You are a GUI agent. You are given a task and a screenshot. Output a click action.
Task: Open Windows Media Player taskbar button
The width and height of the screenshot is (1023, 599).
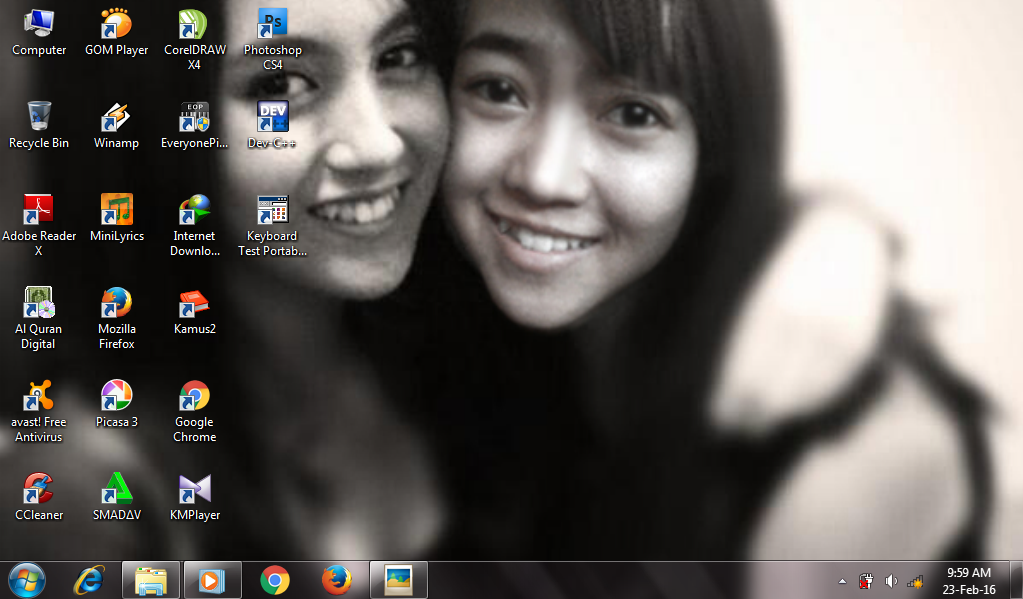(x=213, y=580)
